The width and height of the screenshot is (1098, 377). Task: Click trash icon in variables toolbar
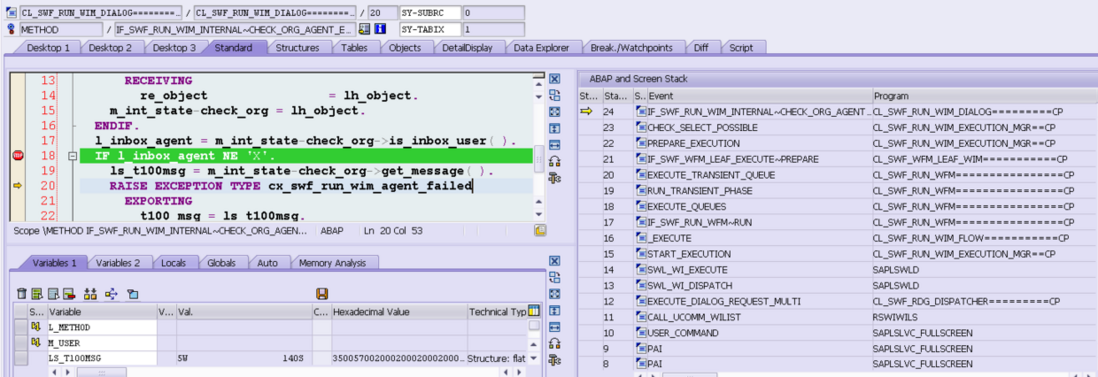pyautogui.click(x=22, y=294)
